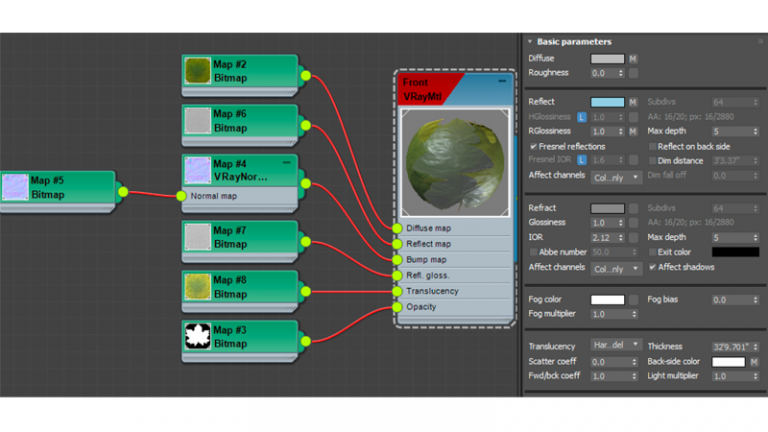Click the output socket of Map #6

tap(306, 125)
